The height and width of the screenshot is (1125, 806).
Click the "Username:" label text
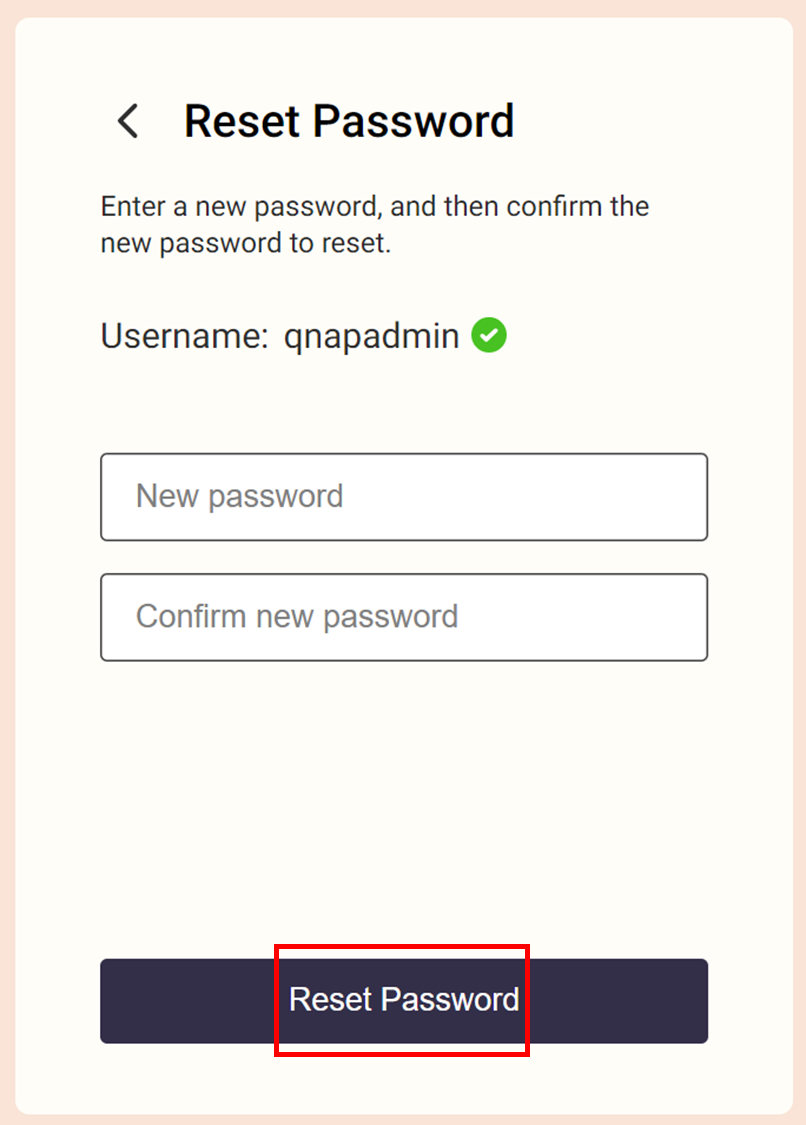point(185,336)
